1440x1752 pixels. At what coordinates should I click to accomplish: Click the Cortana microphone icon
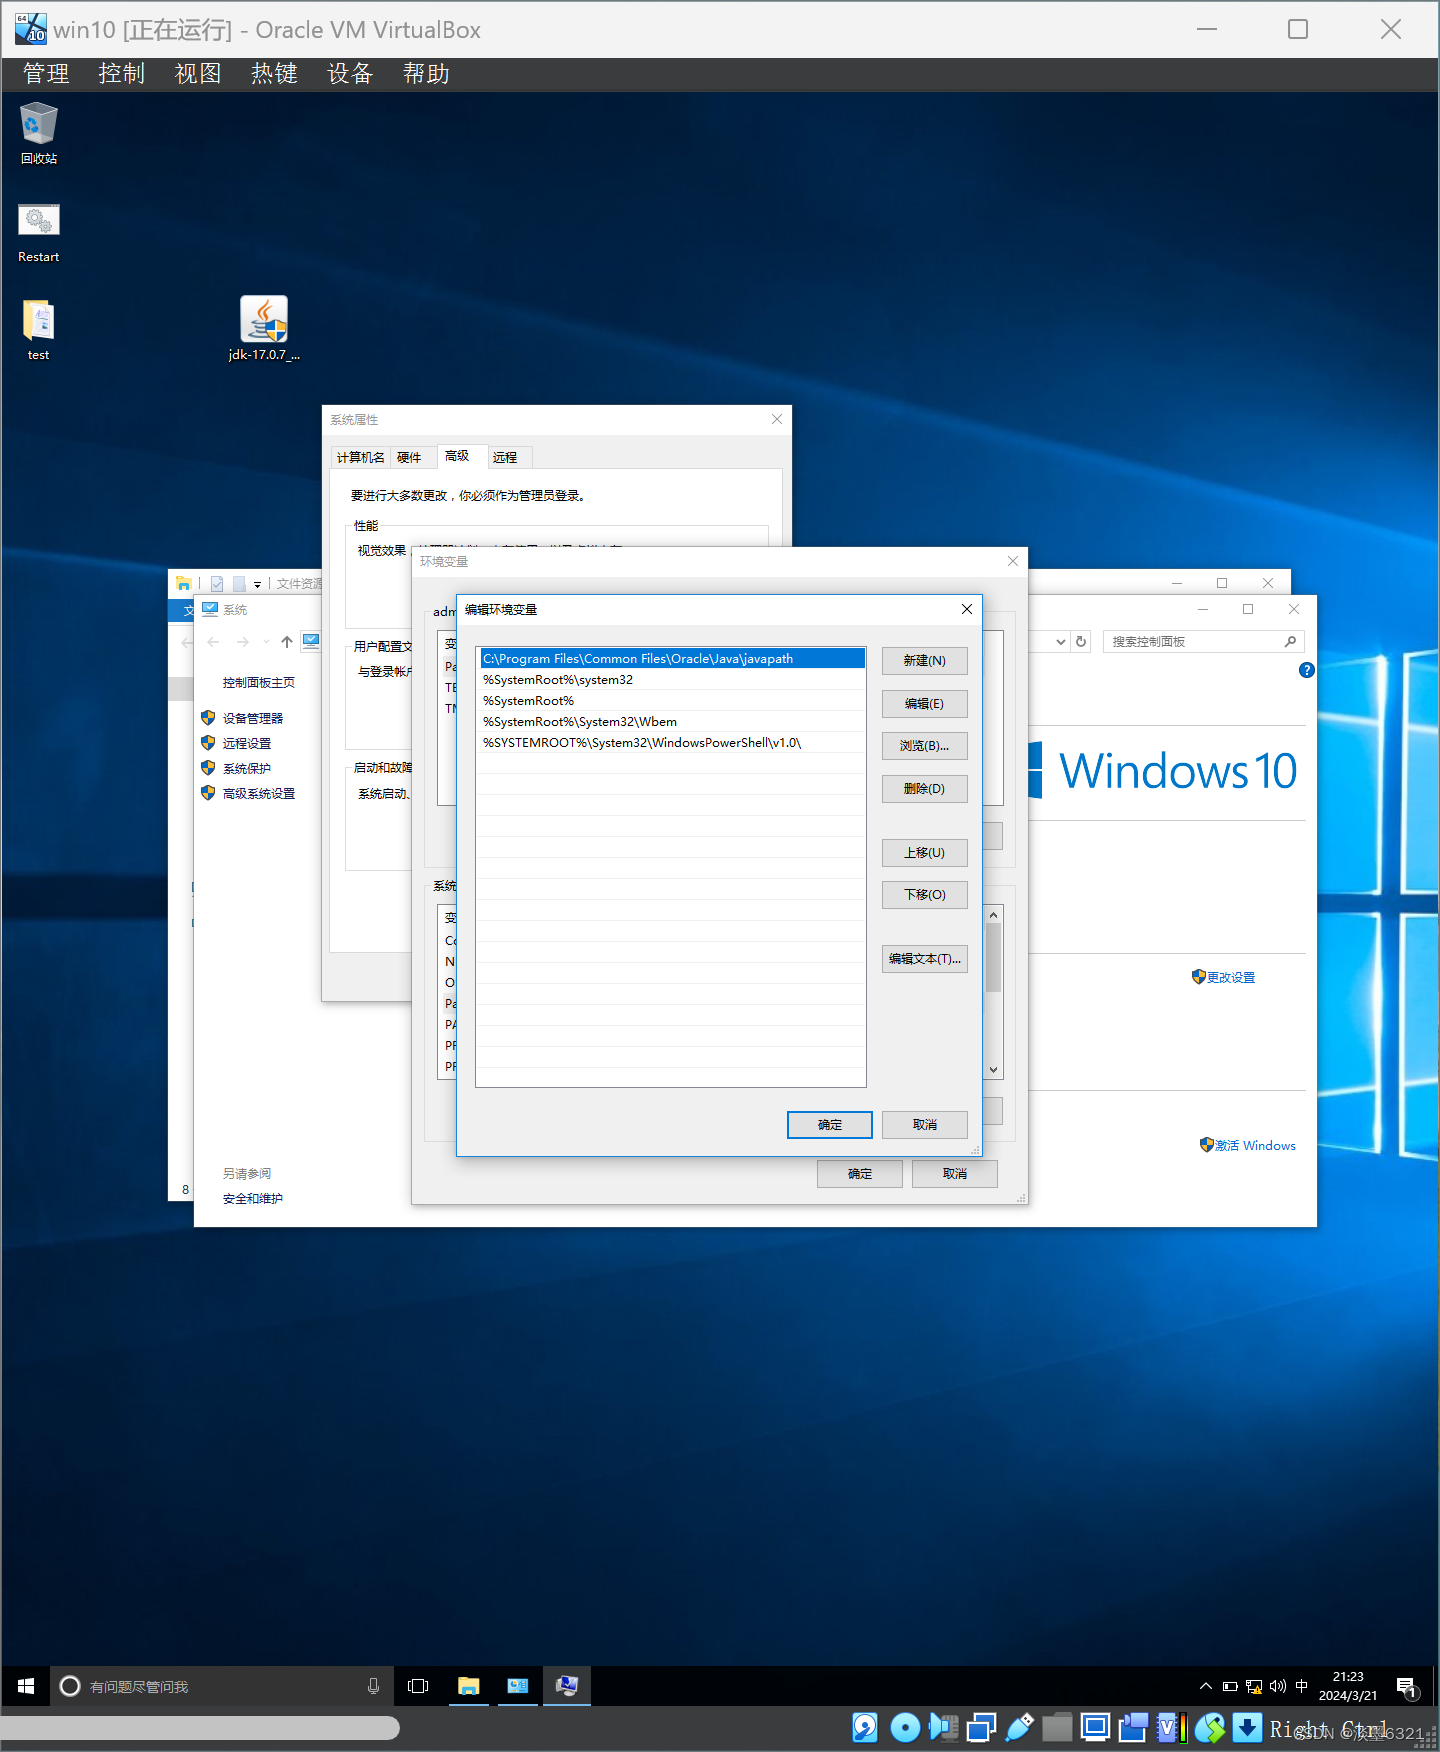click(373, 1686)
